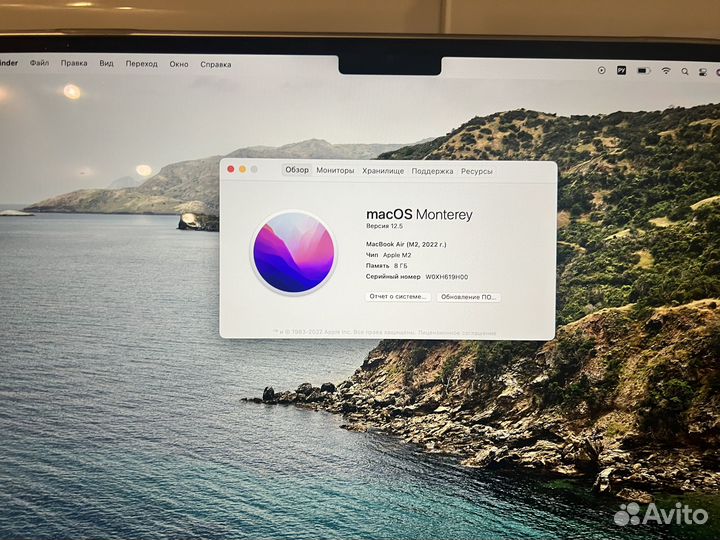
Task: Minimize the About This Mac window
Action: click(242, 169)
